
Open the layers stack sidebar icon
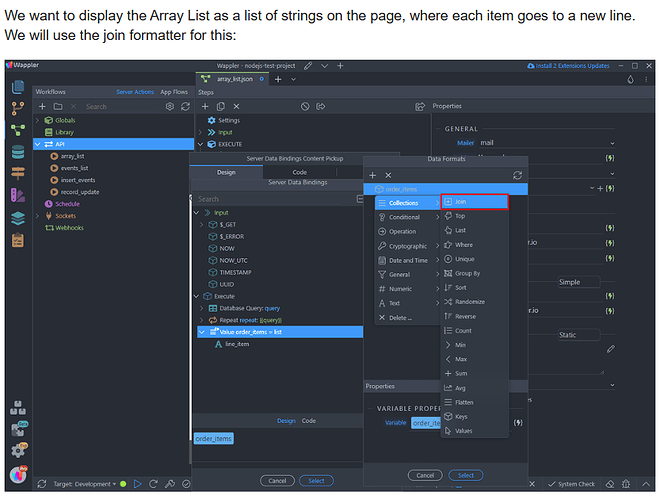(x=18, y=218)
